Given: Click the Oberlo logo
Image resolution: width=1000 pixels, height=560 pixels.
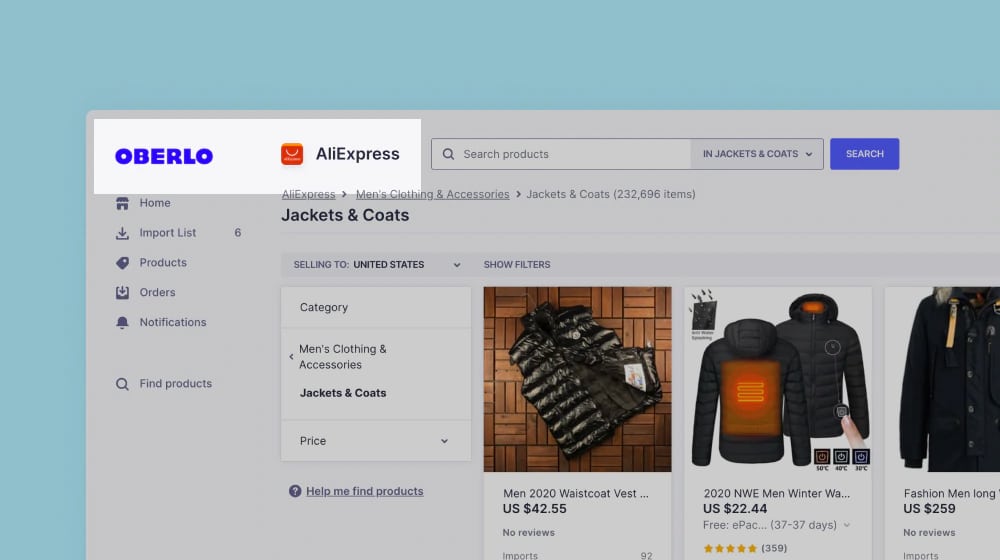Looking at the screenshot, I should pos(164,156).
